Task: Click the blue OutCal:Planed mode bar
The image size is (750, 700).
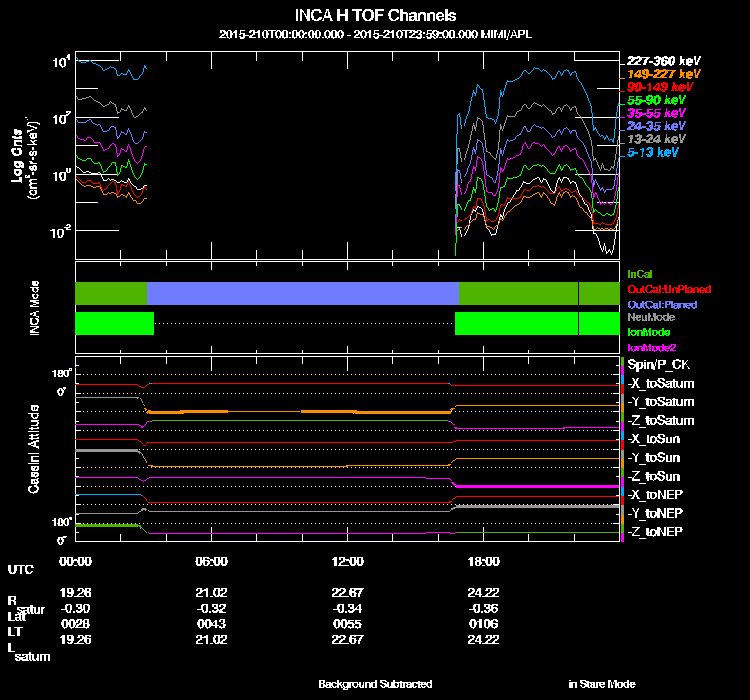Action: 303,293
